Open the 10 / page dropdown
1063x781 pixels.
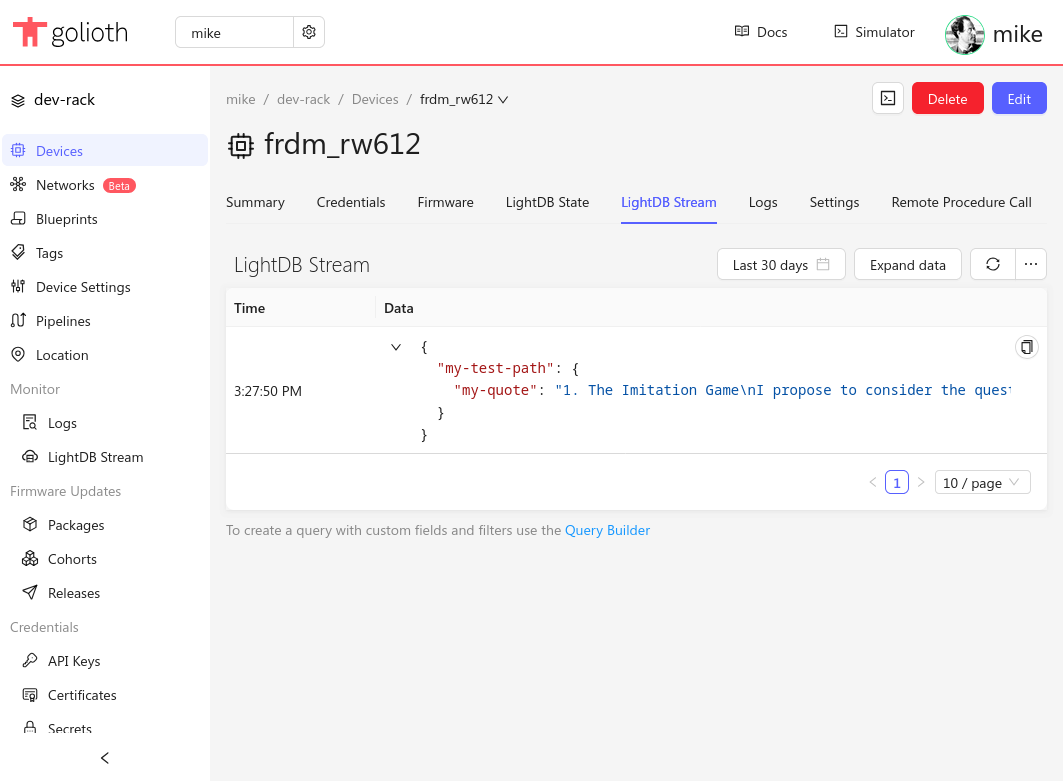coord(982,483)
